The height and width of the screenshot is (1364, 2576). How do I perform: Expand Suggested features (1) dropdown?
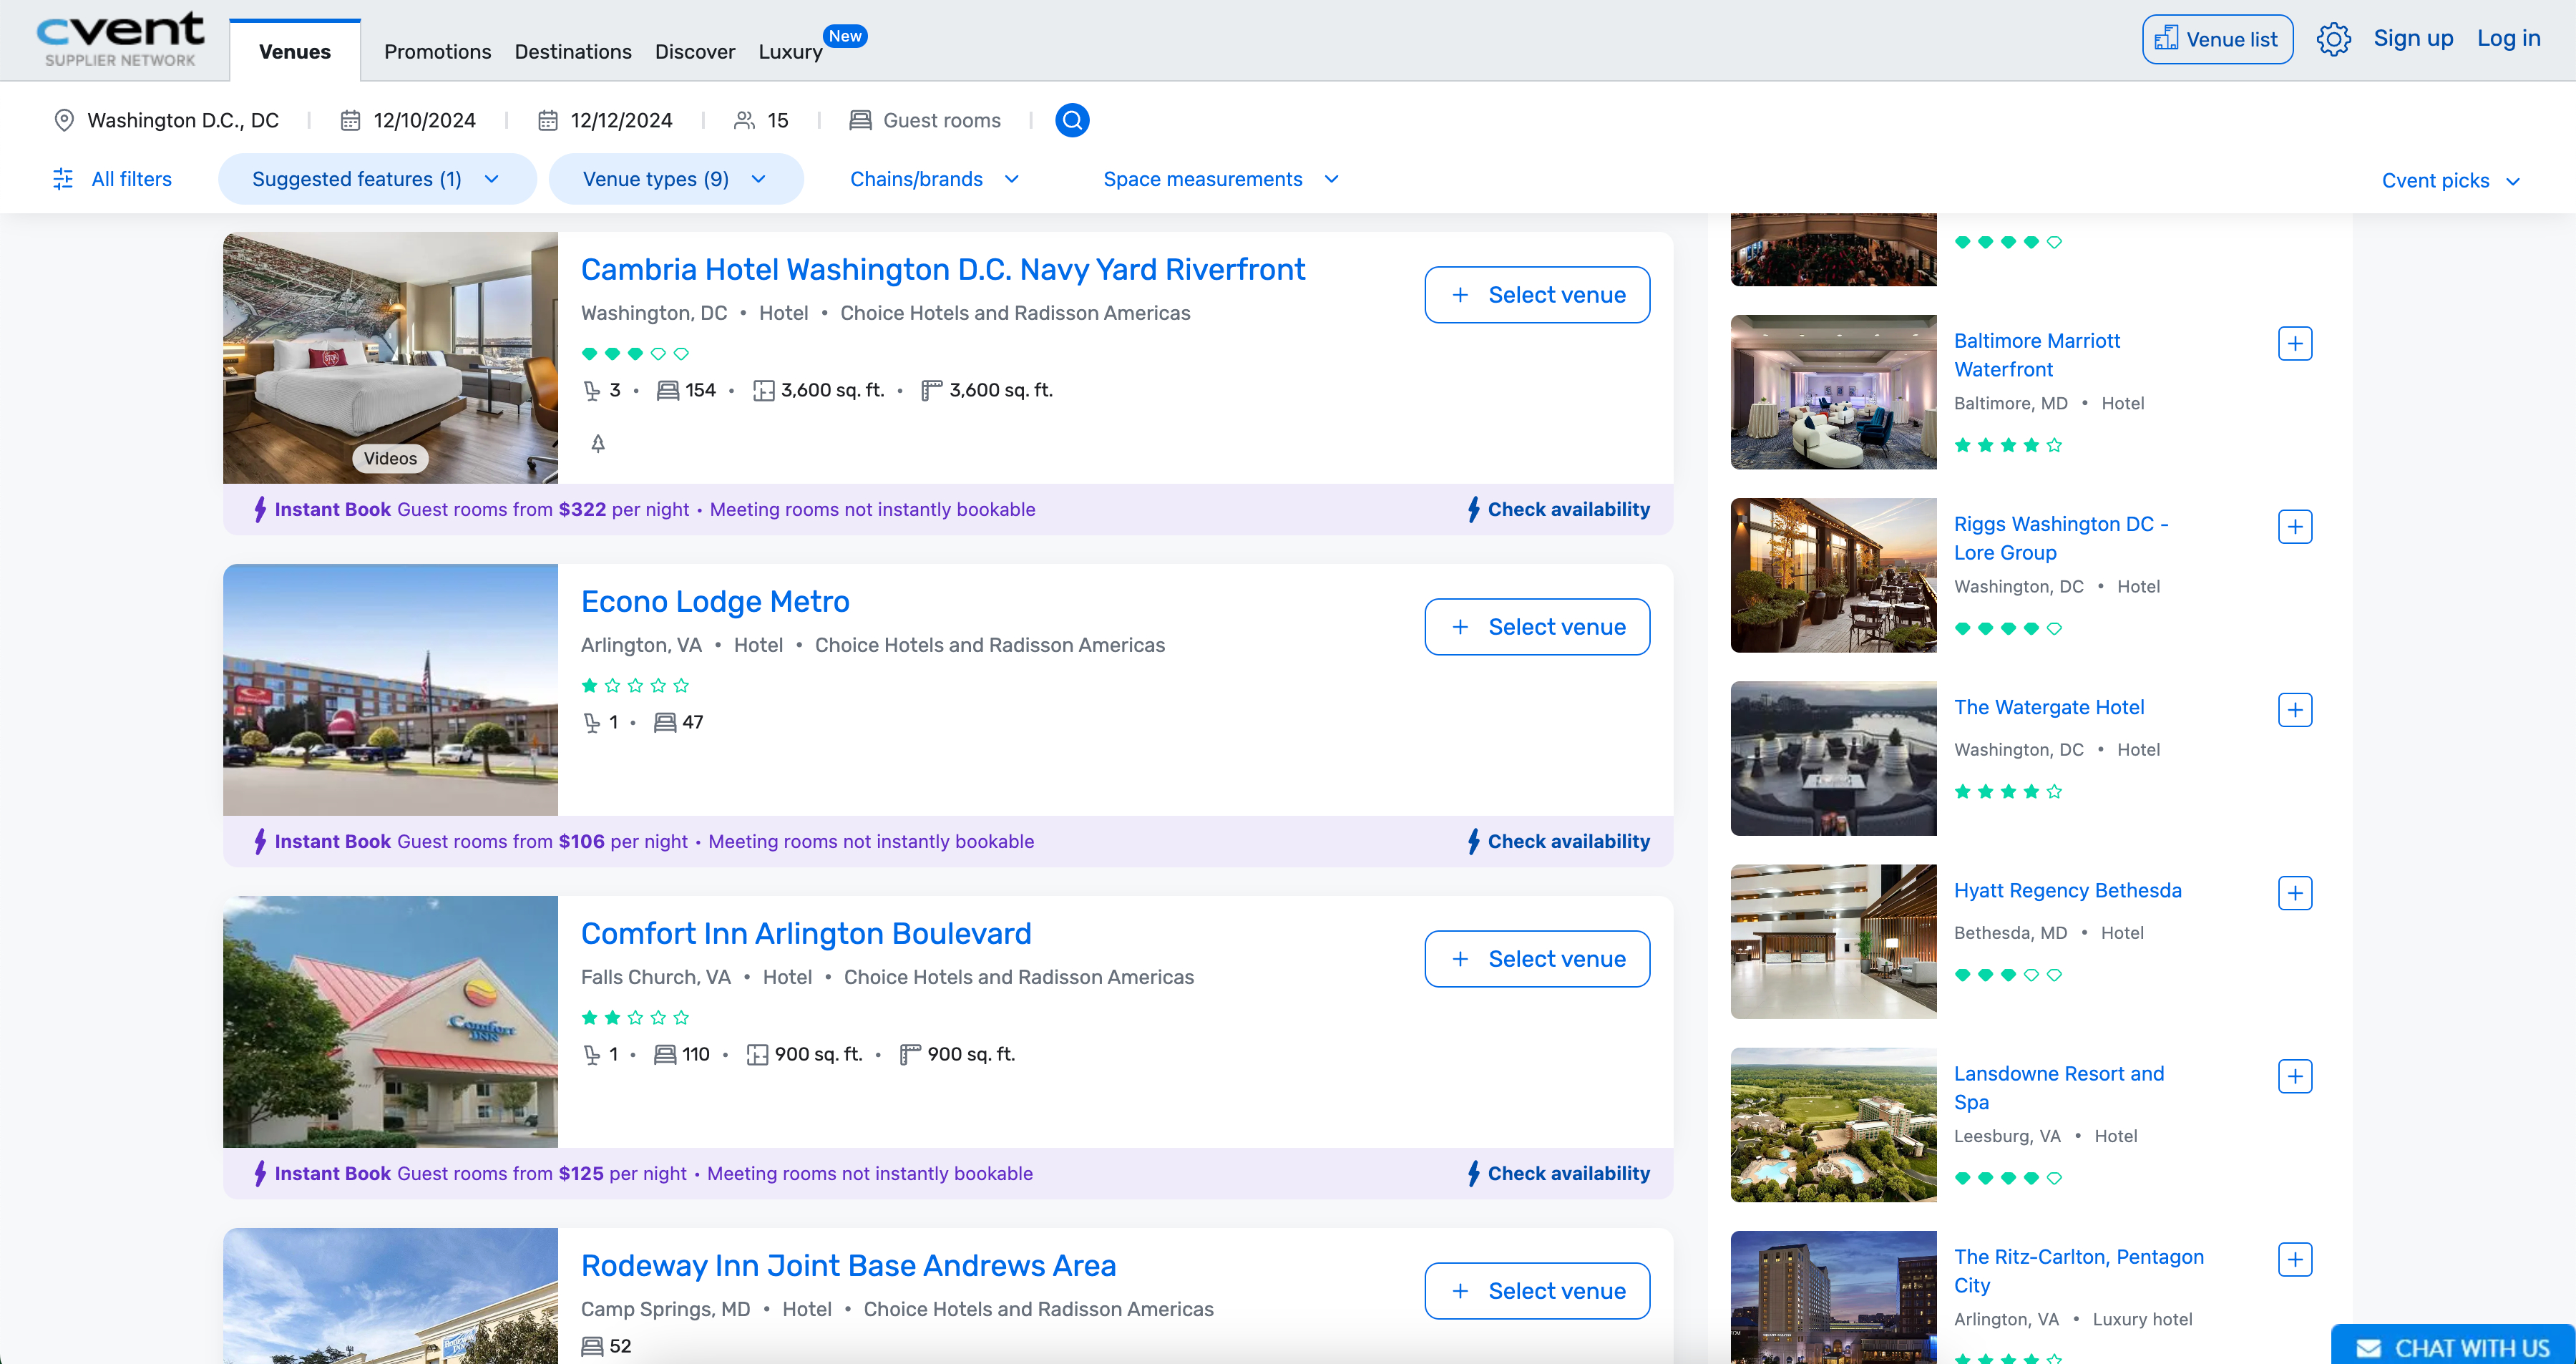tap(377, 179)
